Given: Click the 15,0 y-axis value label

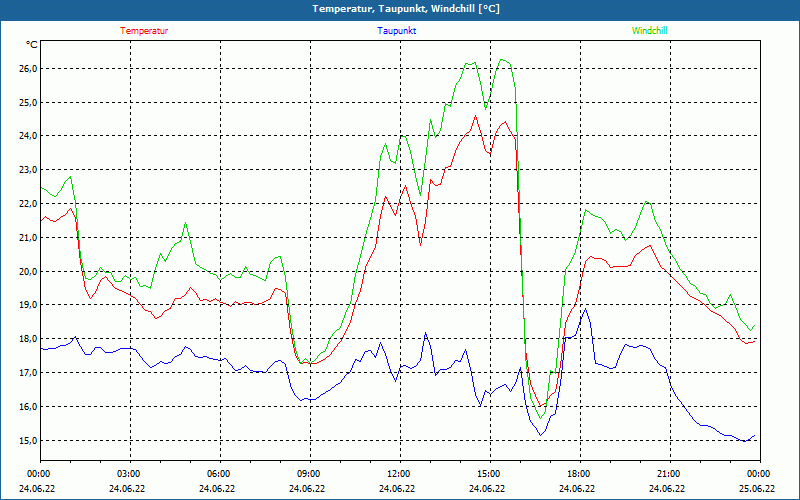Looking at the screenshot, I should (x=26, y=440).
